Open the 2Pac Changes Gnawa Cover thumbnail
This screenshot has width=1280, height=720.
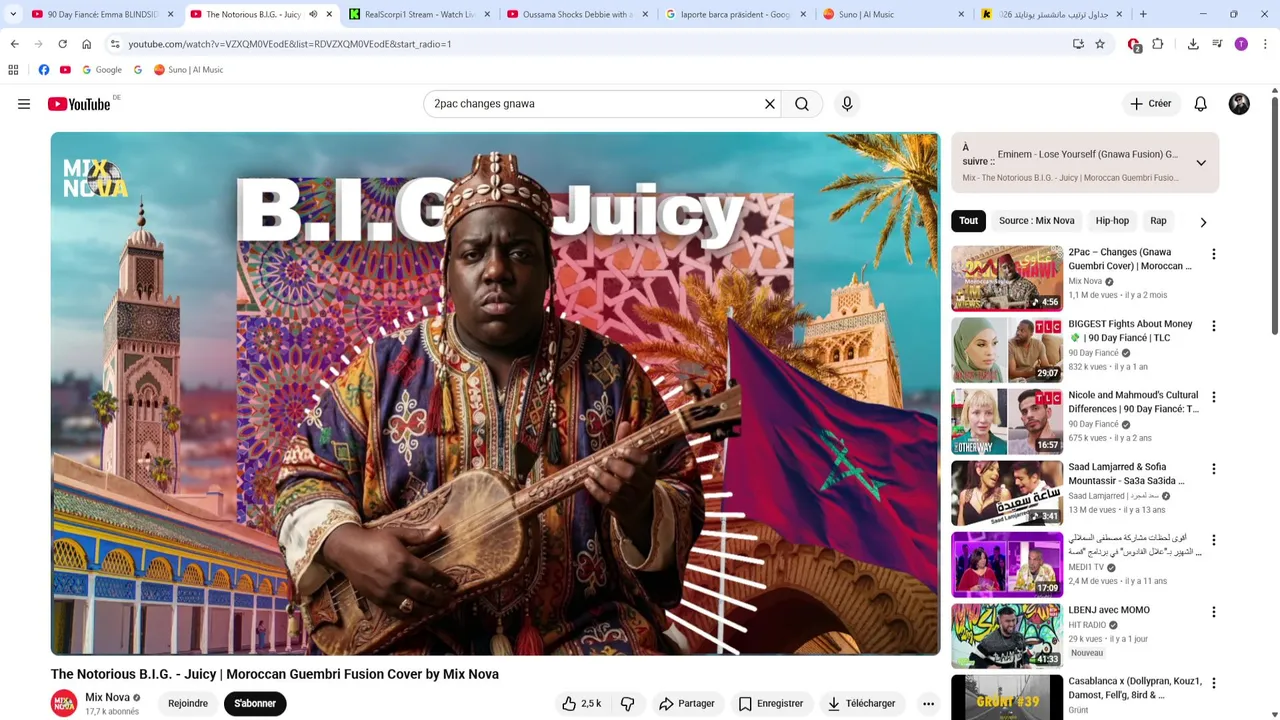click(1007, 278)
